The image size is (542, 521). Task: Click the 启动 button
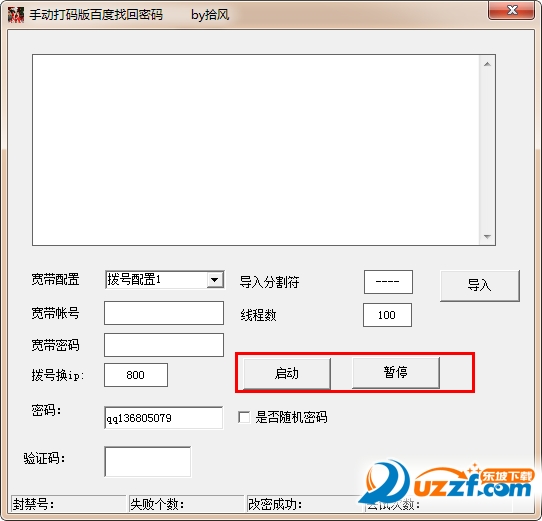(x=287, y=373)
